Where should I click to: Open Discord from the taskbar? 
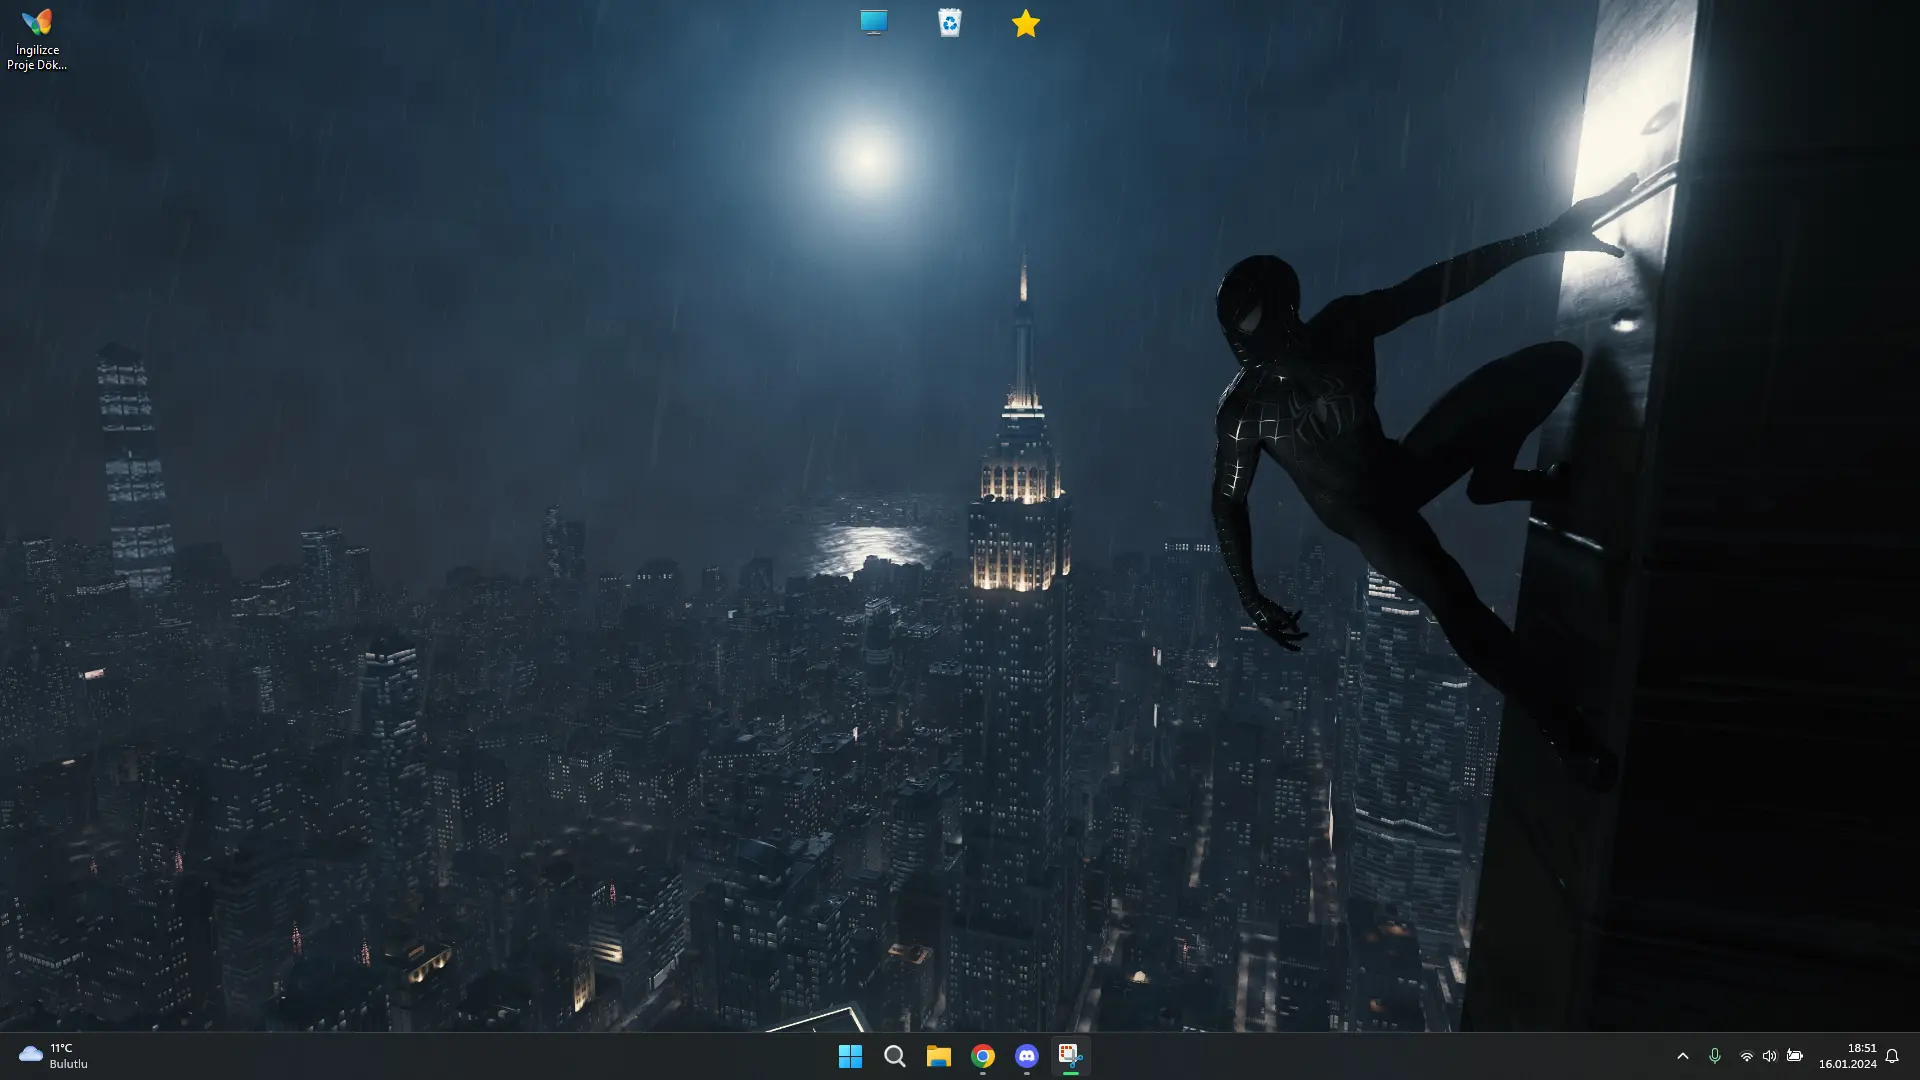pos(1027,1056)
